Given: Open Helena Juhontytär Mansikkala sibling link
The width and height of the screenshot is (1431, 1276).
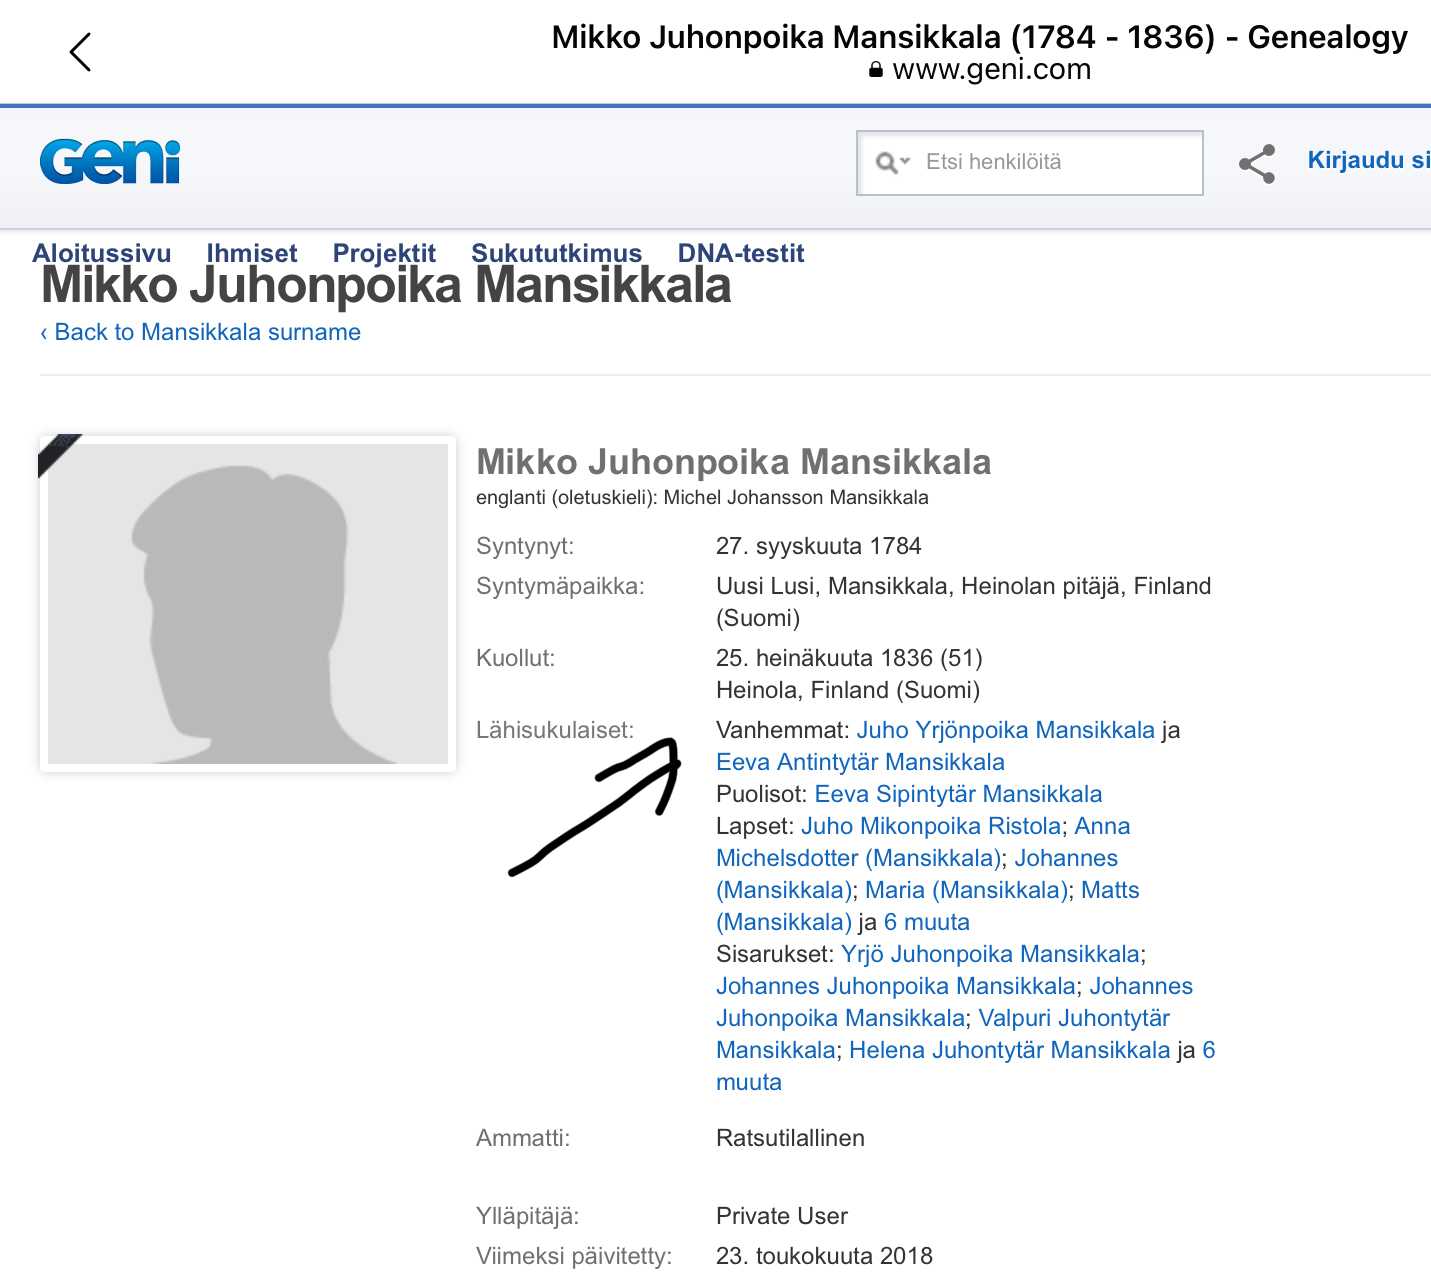Looking at the screenshot, I should tap(1009, 1050).
